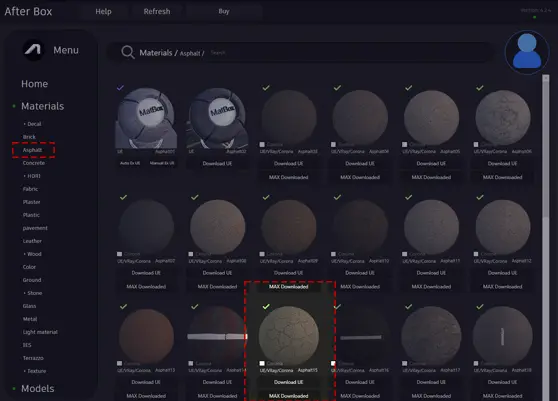Tick the Corona checkbox on Asphalt04
Screen dimensions: 558x401
click(x=333, y=144)
